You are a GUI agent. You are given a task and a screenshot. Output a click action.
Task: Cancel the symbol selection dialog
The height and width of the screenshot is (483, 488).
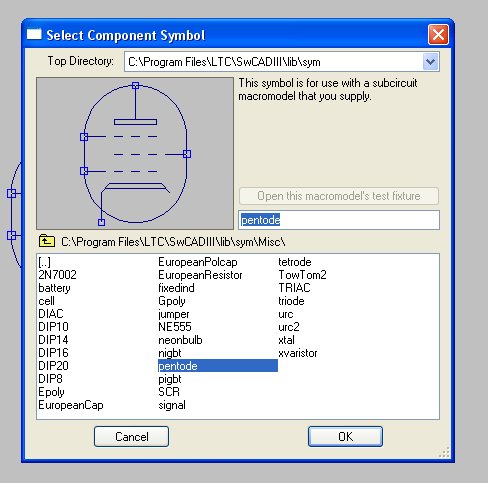coord(131,436)
